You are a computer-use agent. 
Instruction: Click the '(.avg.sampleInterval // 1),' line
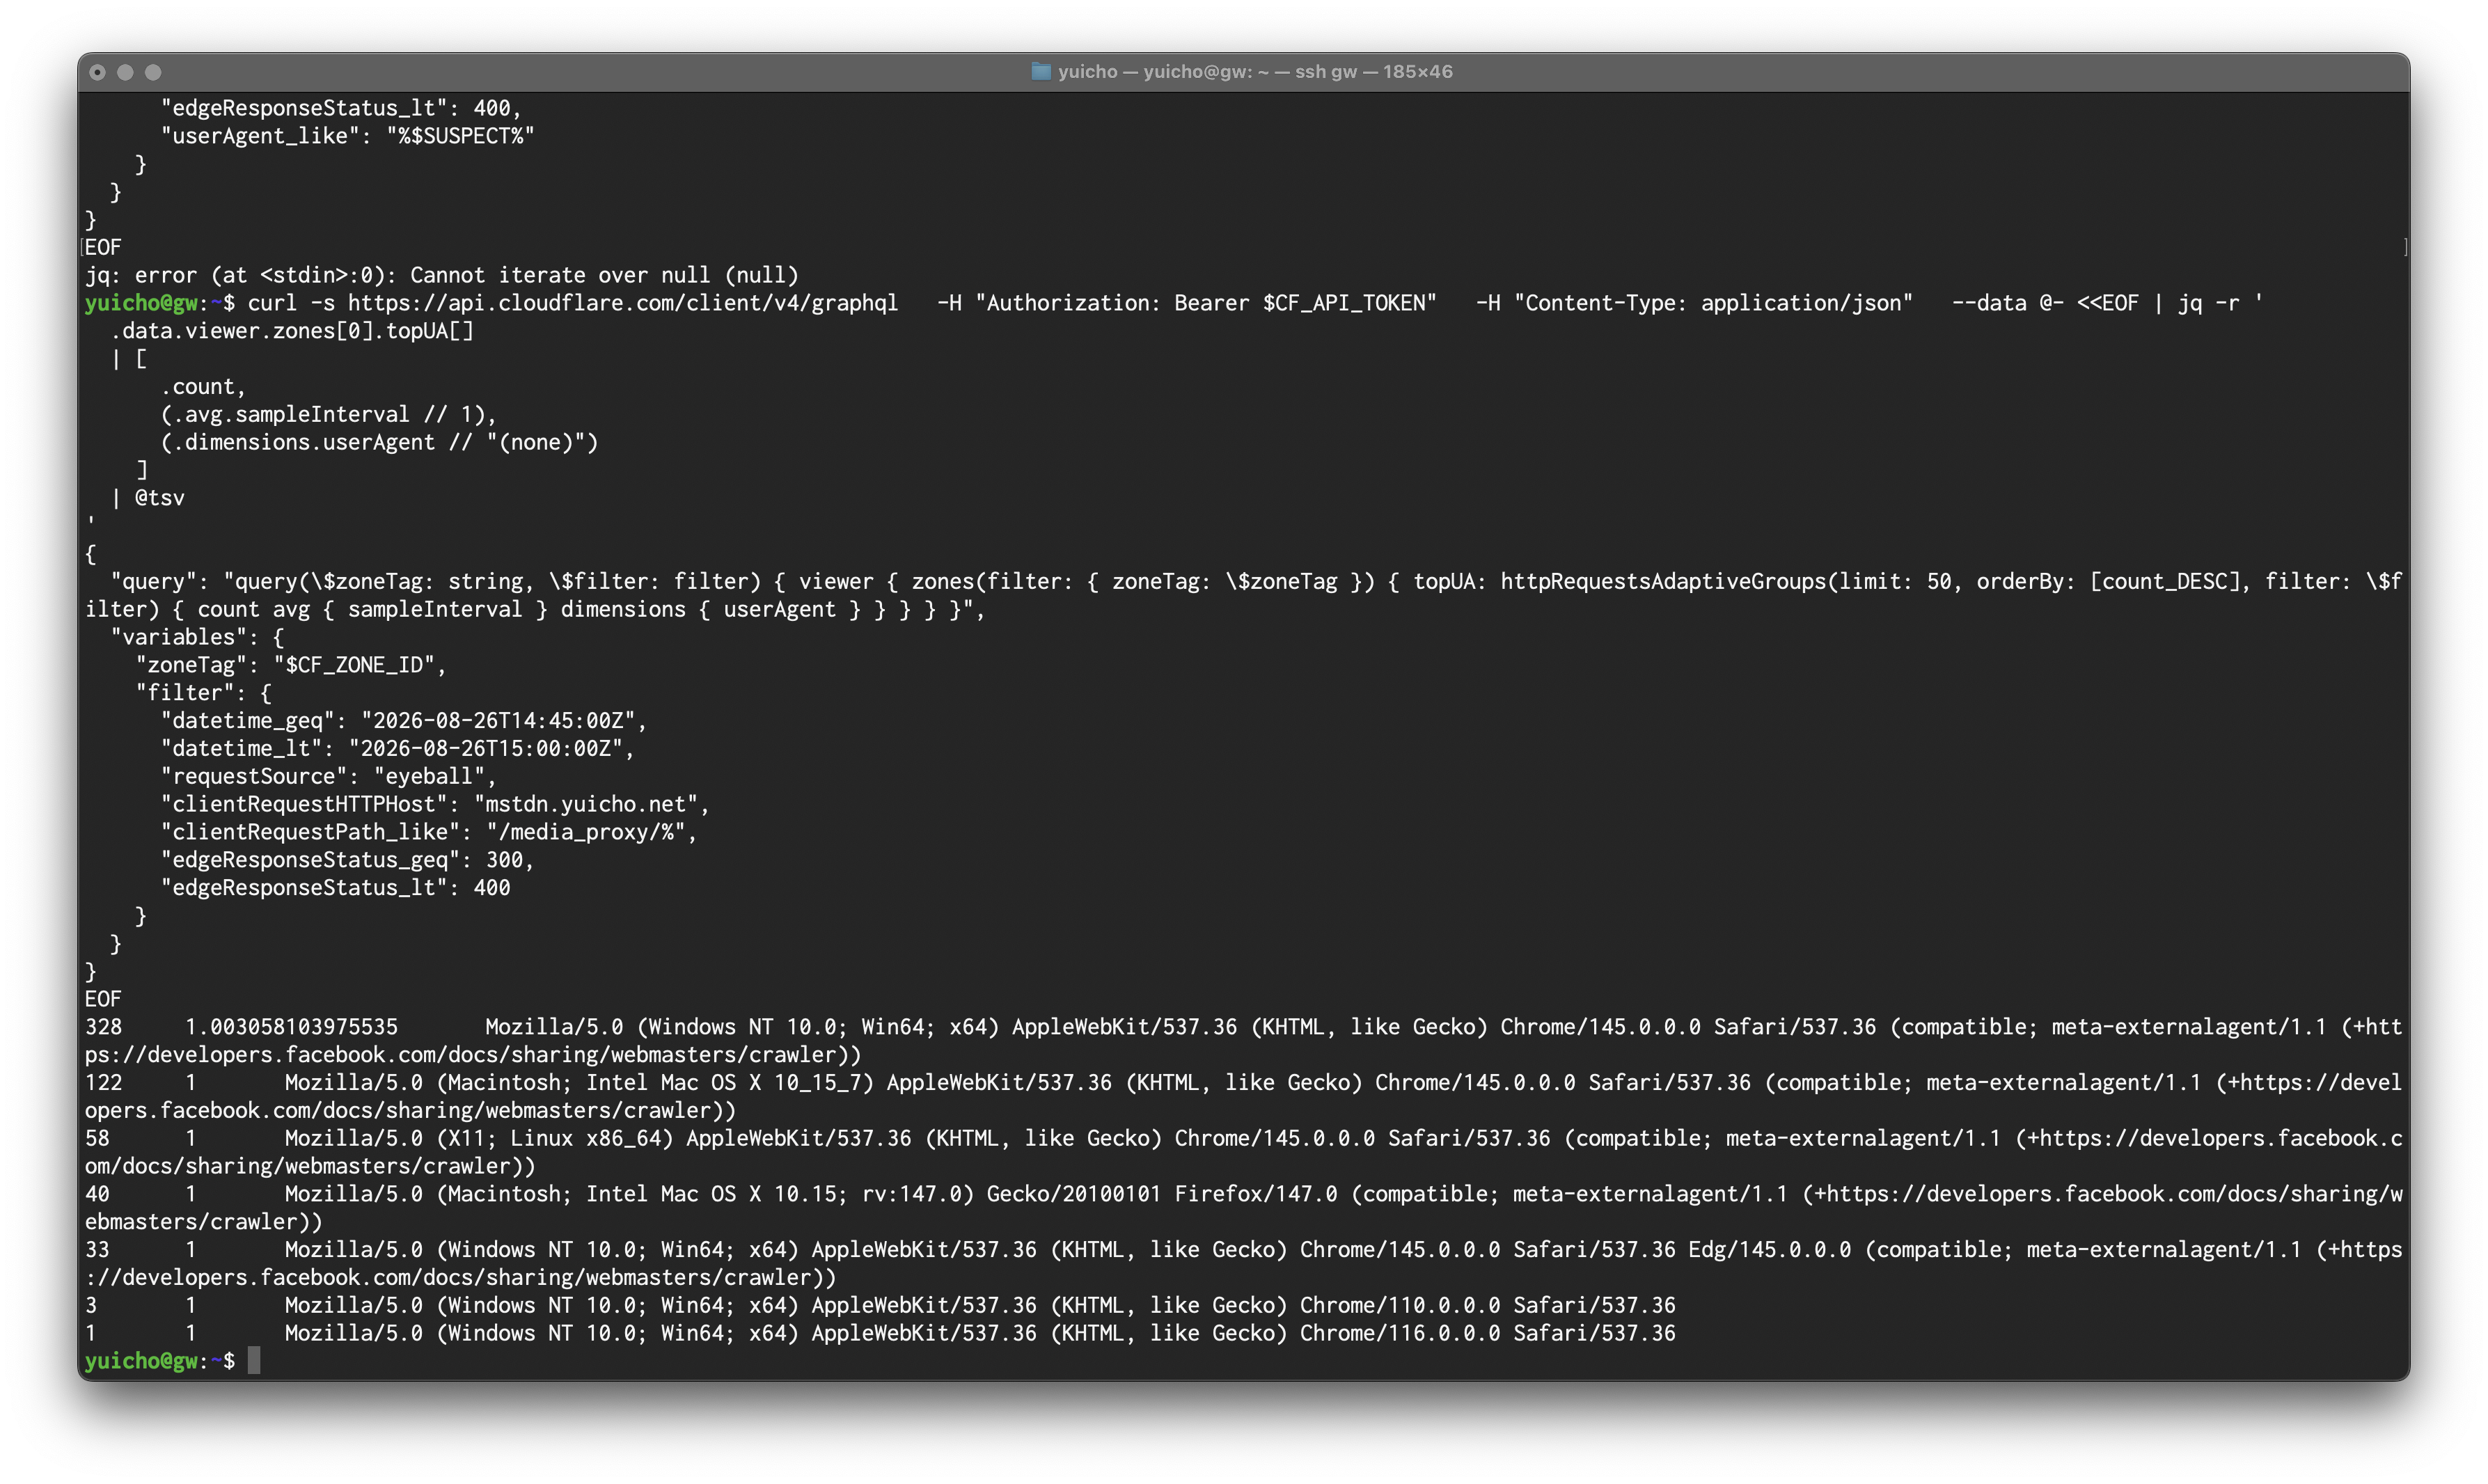pos(328,414)
